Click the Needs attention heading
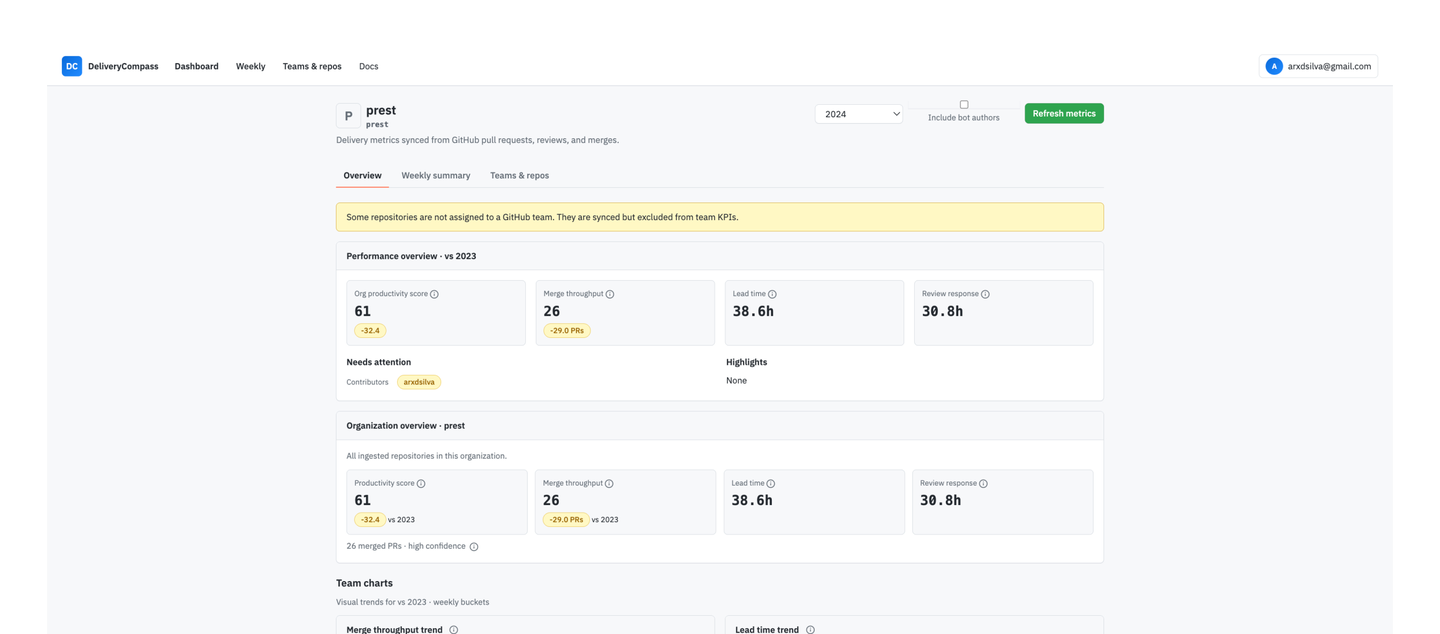This screenshot has width=1440, height=634. 379,362
